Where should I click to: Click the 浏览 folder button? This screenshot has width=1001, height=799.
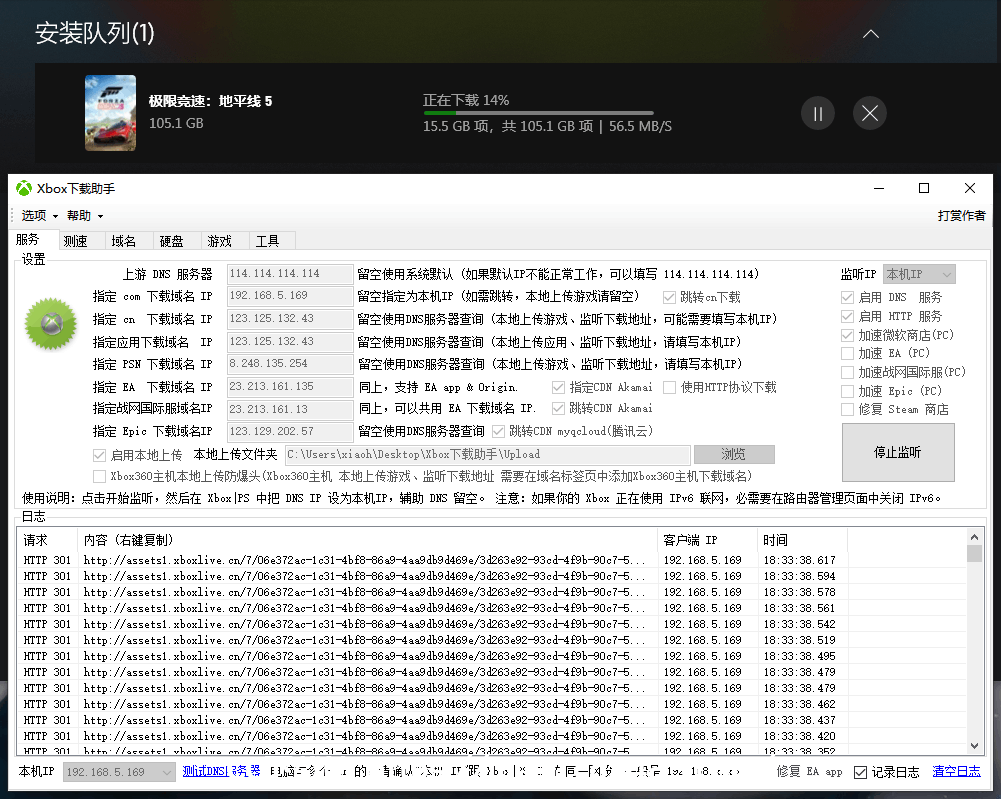point(734,454)
